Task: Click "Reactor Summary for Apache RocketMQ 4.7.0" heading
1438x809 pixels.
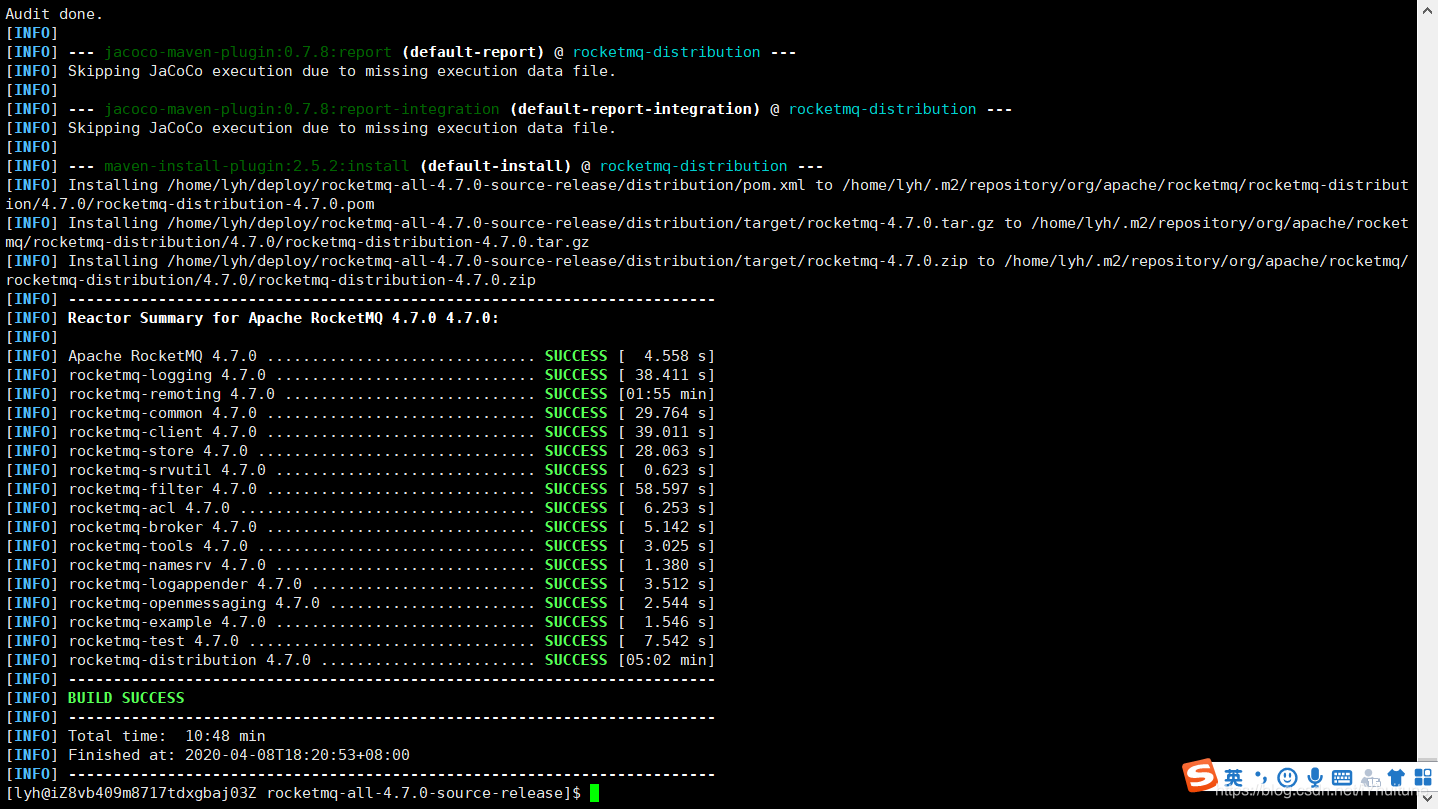Action: 283,318
